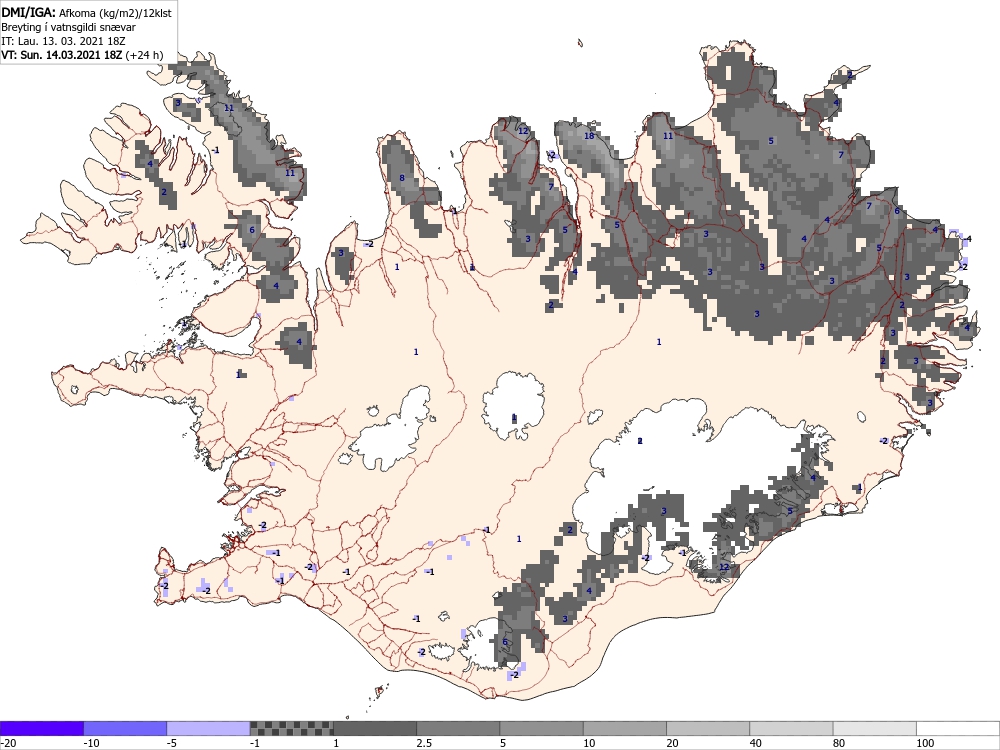The height and width of the screenshot is (750, 1000).
Task: Choose the white legend swatch between 80 and 100
Action: pos(875,728)
